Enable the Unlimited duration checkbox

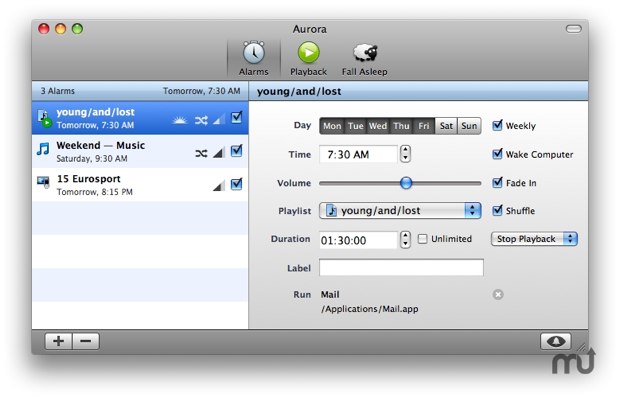422,239
